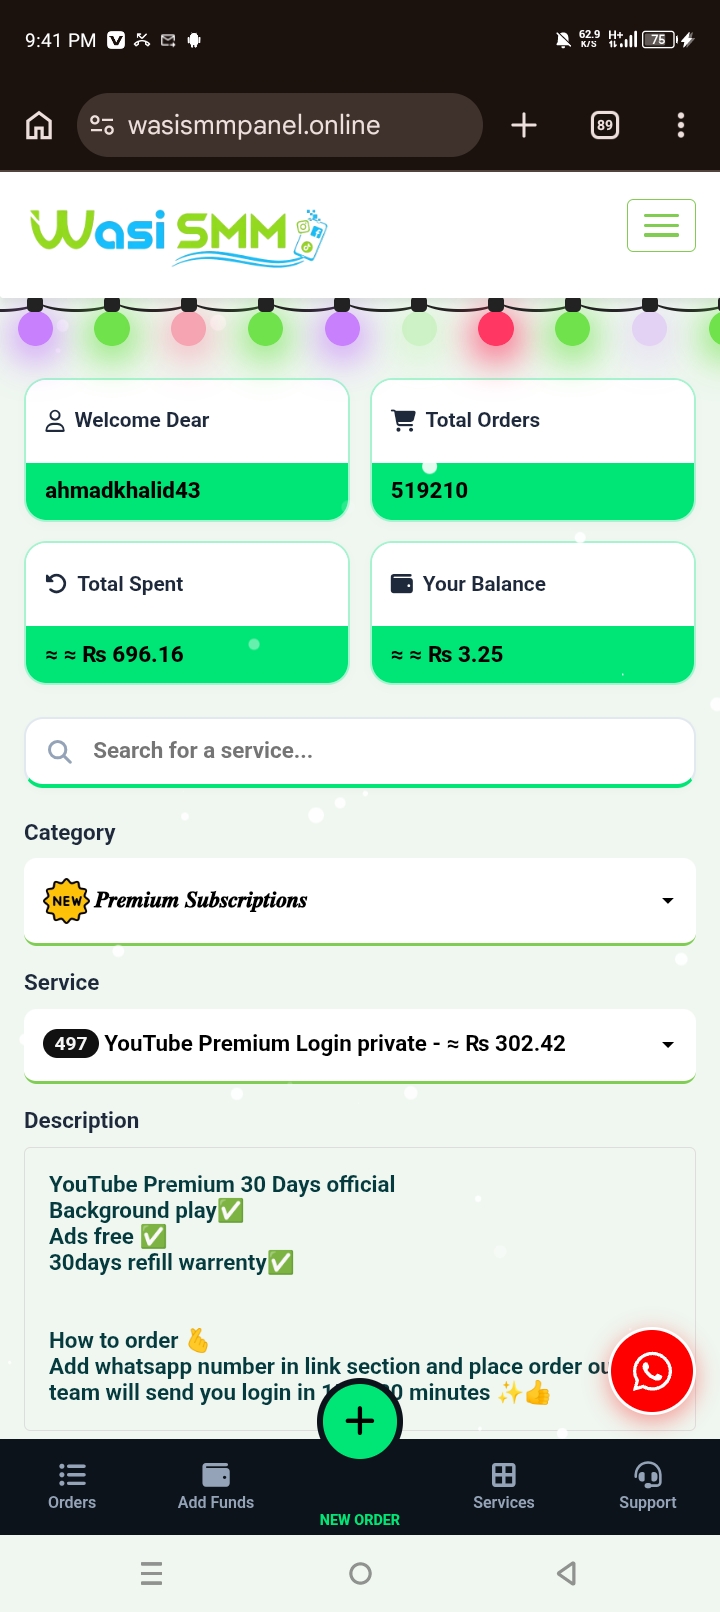Show the 89 open tabs switcher
The width and height of the screenshot is (720, 1612).
click(605, 125)
